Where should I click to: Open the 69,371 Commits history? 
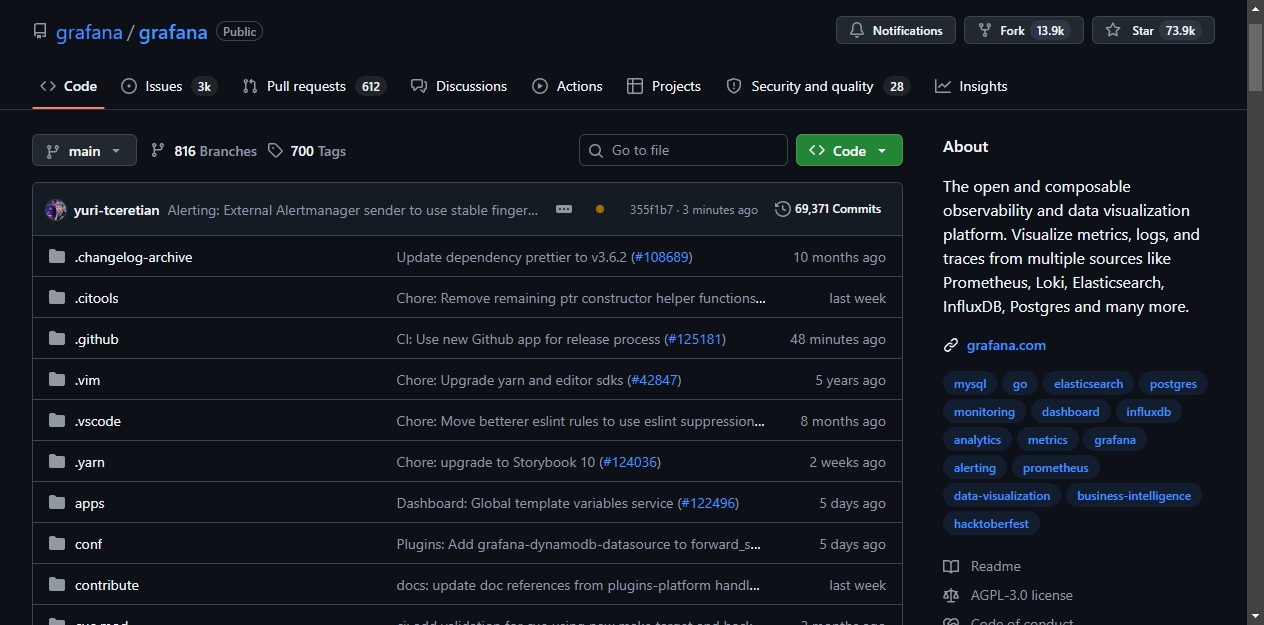[828, 209]
